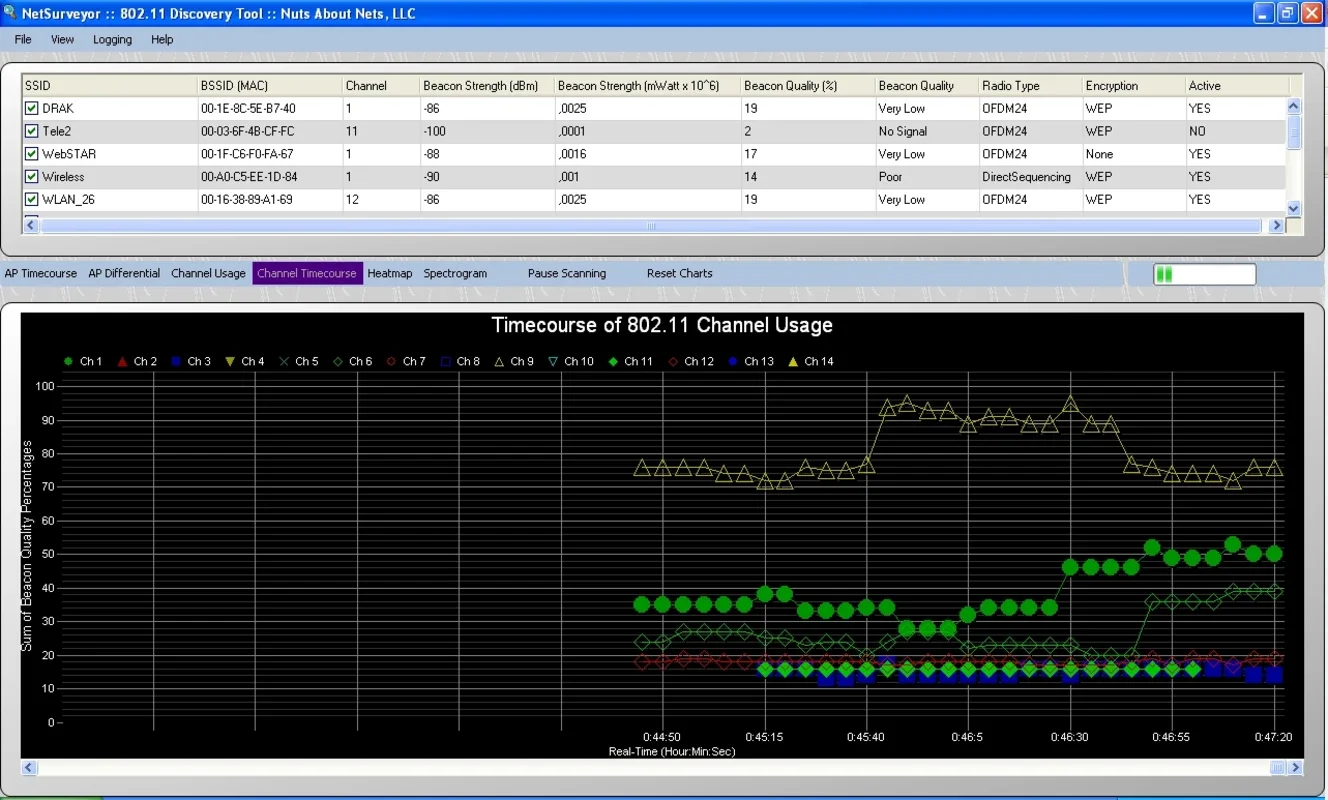
Task: Uncheck the WLAN_26 network checkbox
Action: tap(32, 199)
